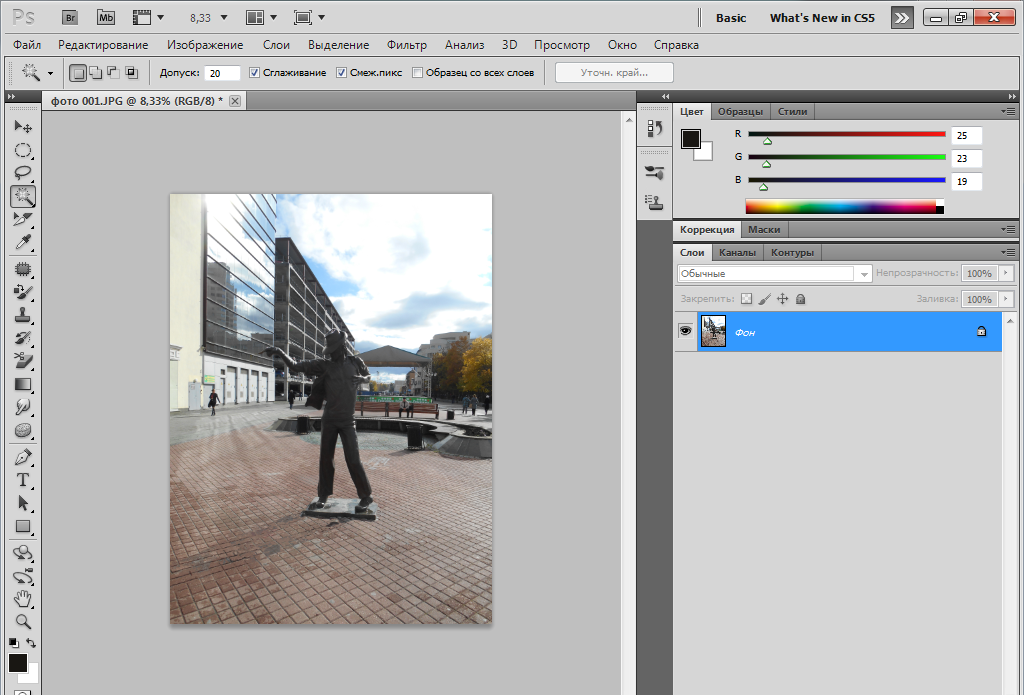Select What's New in CS5 workspace

click(x=822, y=18)
